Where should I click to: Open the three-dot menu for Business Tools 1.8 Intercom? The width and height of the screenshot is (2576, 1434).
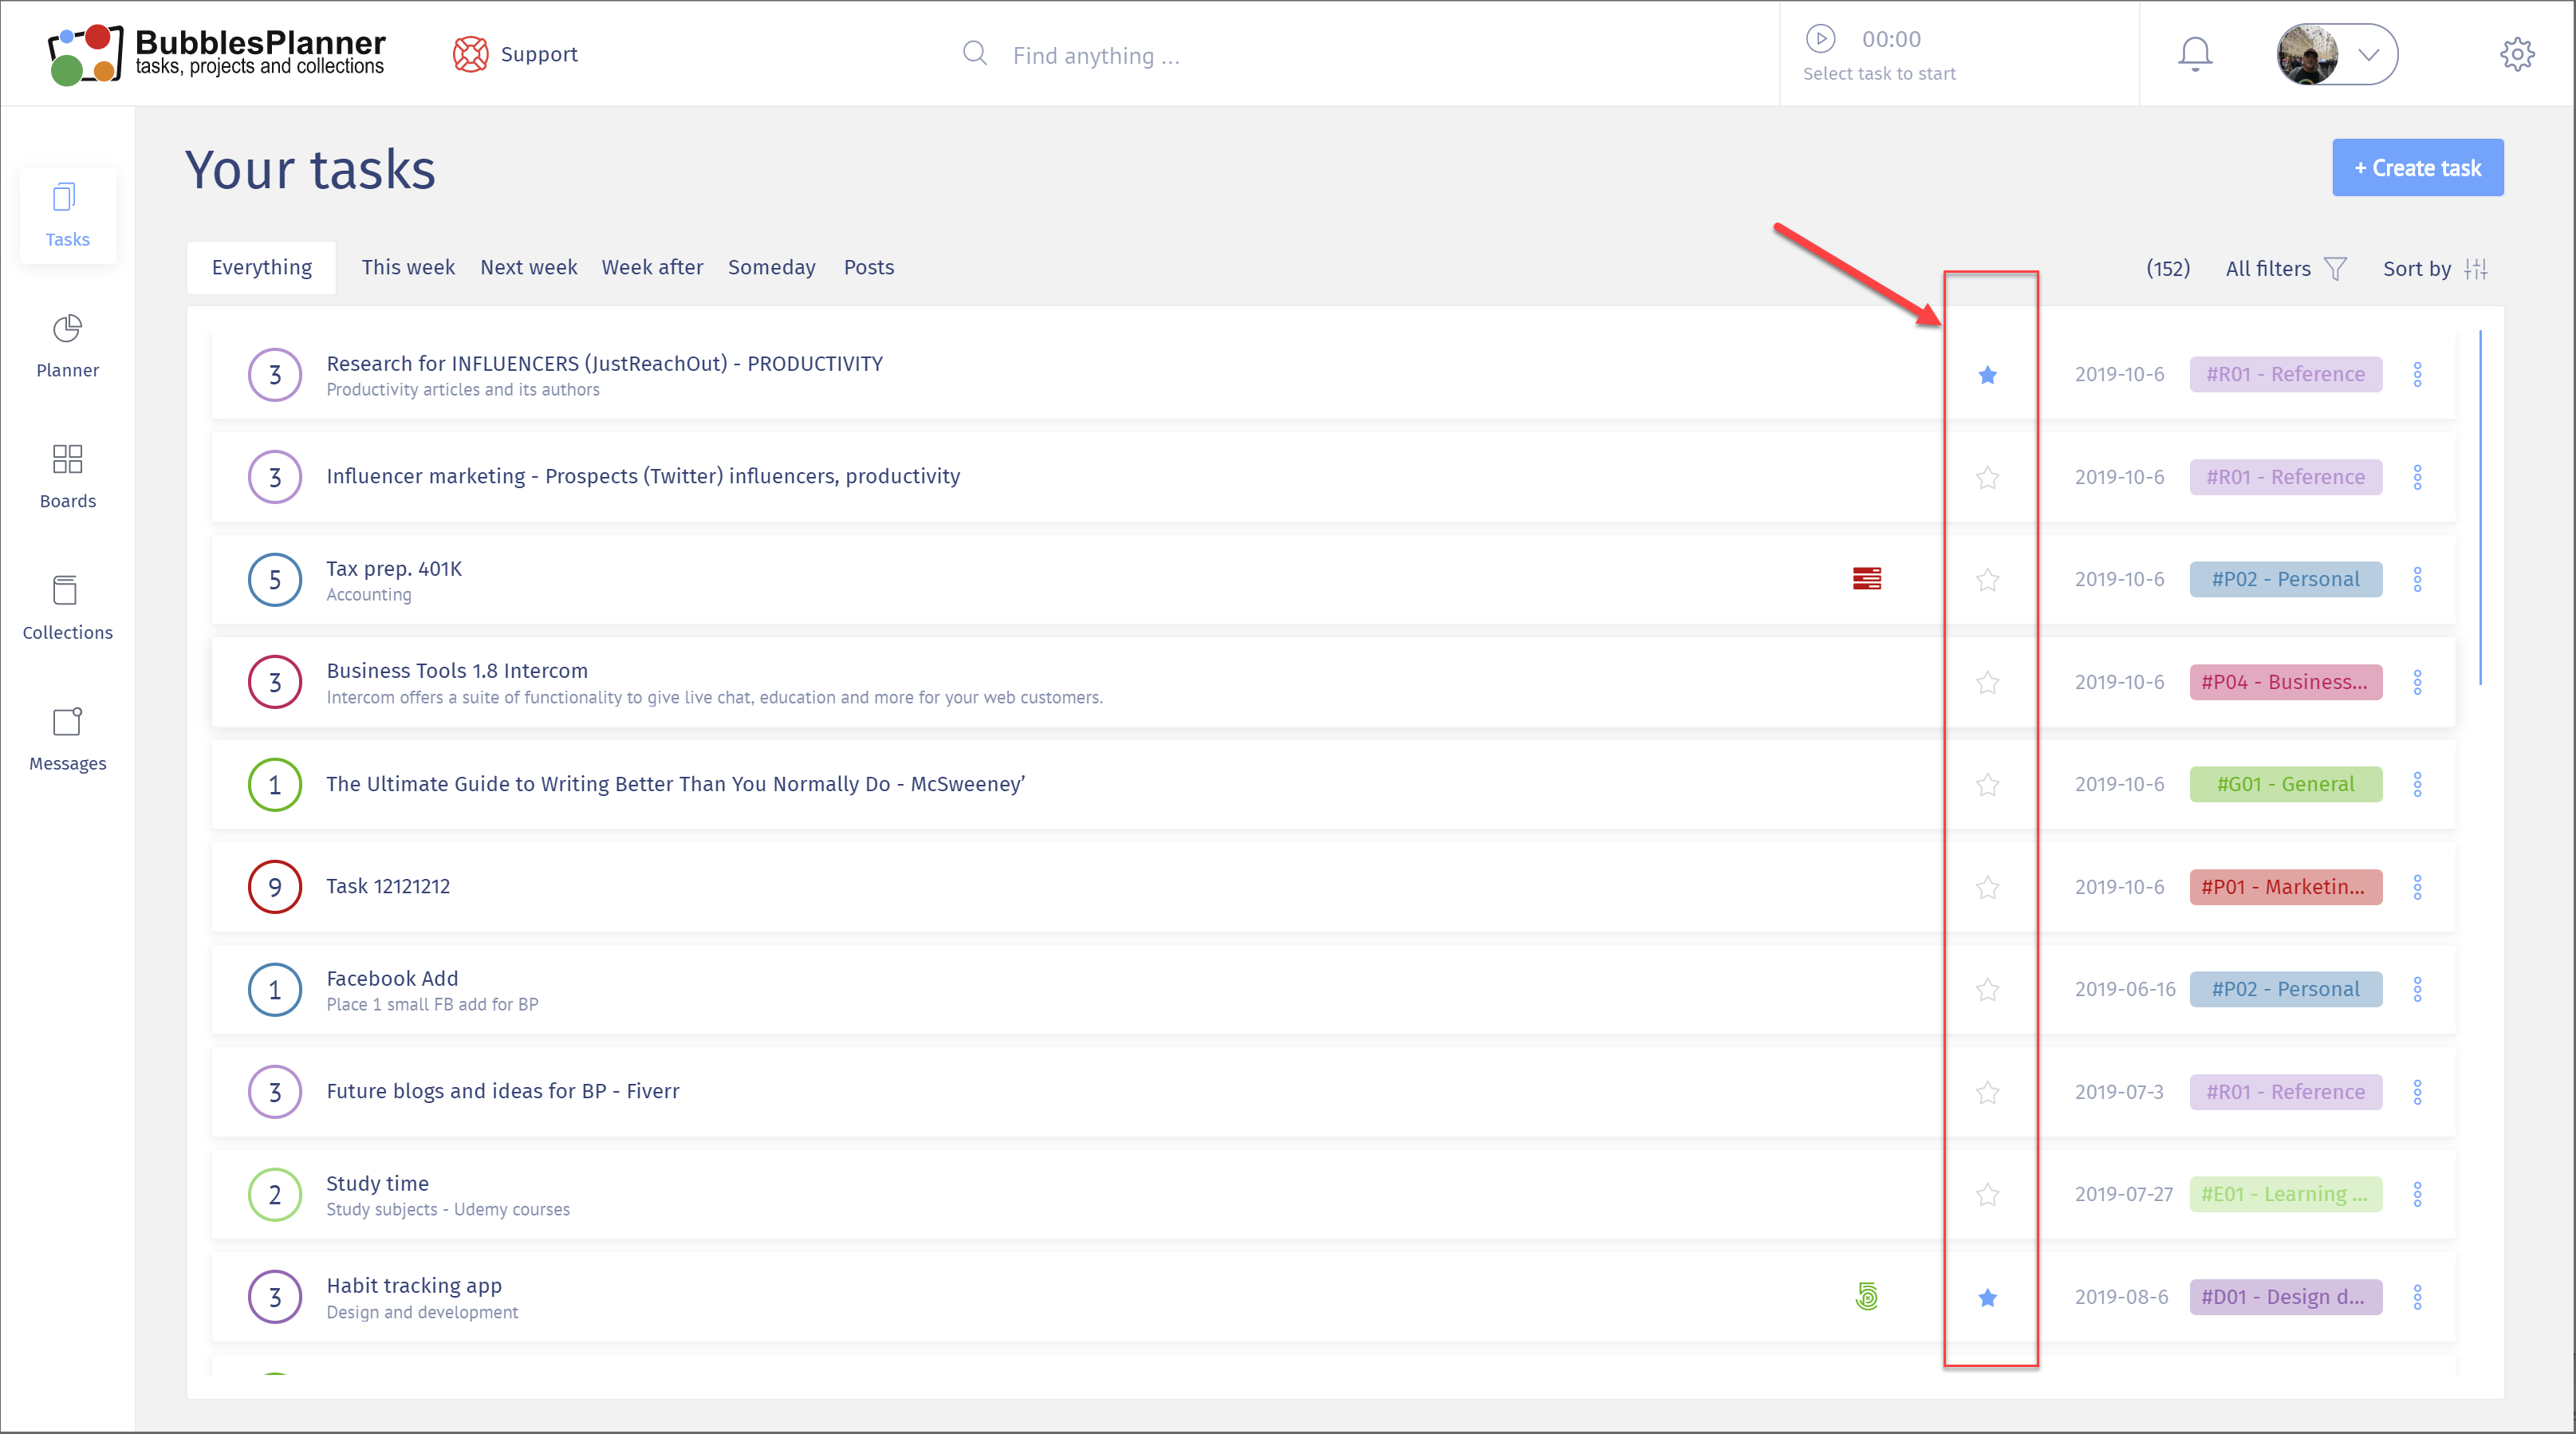pos(2417,682)
